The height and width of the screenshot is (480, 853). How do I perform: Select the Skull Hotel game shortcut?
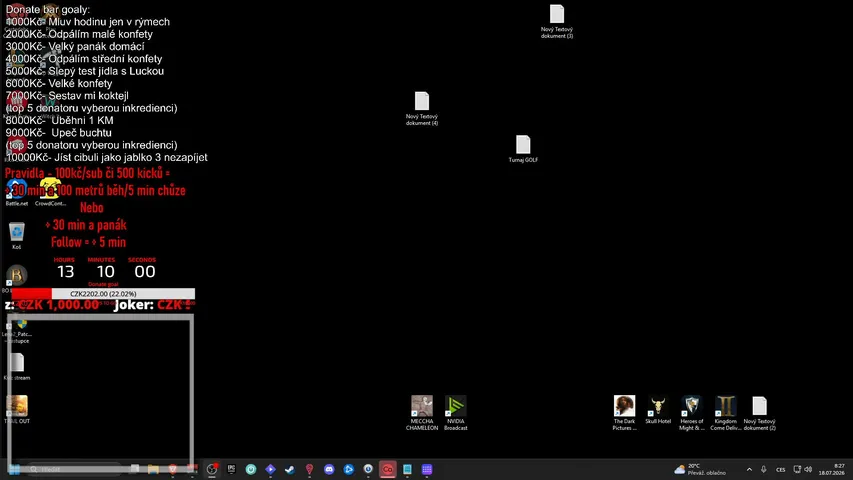click(658, 410)
